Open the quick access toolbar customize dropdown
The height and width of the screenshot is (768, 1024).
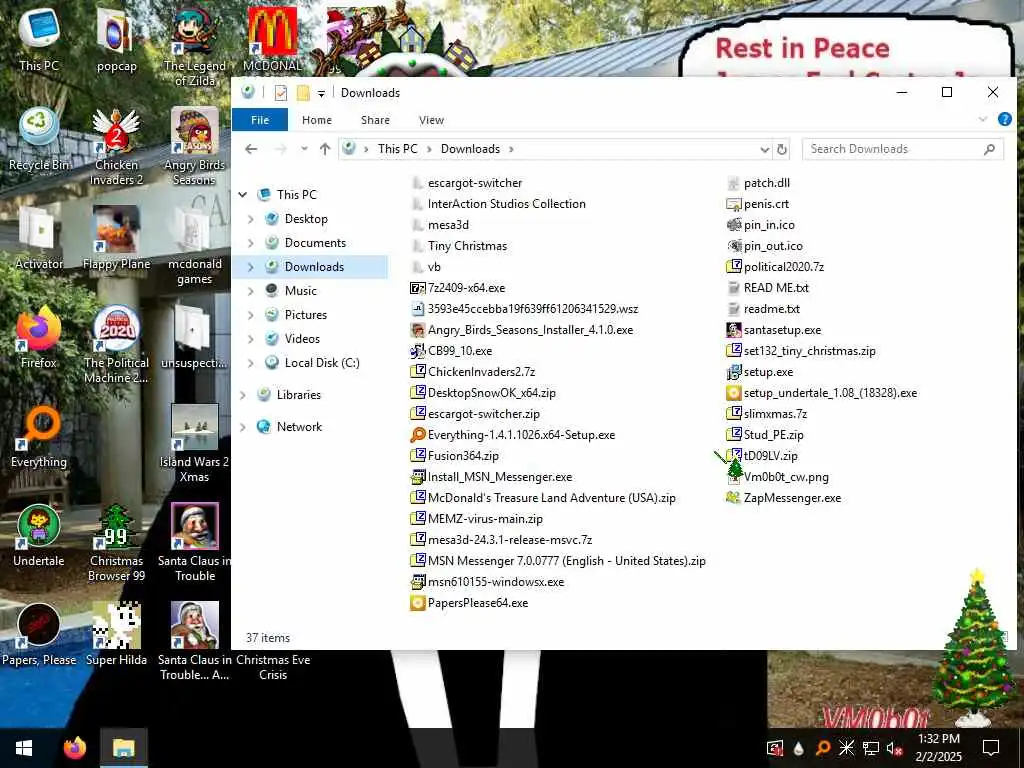coord(321,93)
